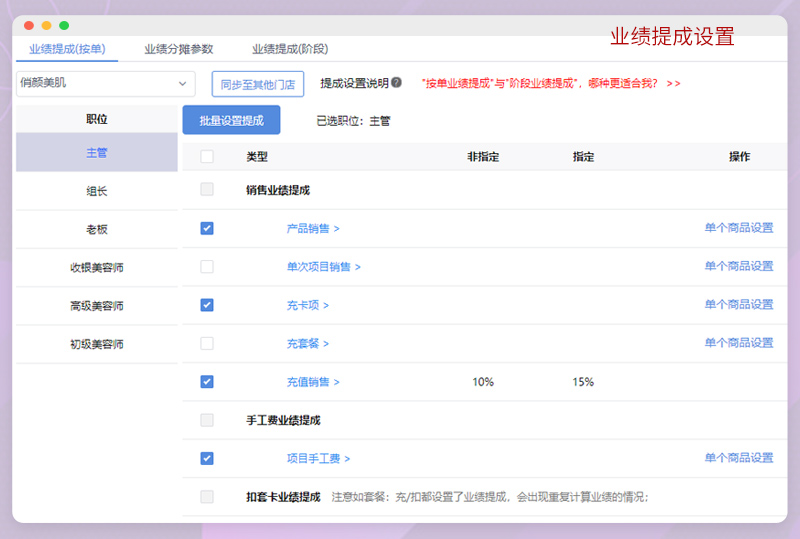The width and height of the screenshot is (800, 539).
Task: Expand the 产品销售 > row
Action: (313, 228)
